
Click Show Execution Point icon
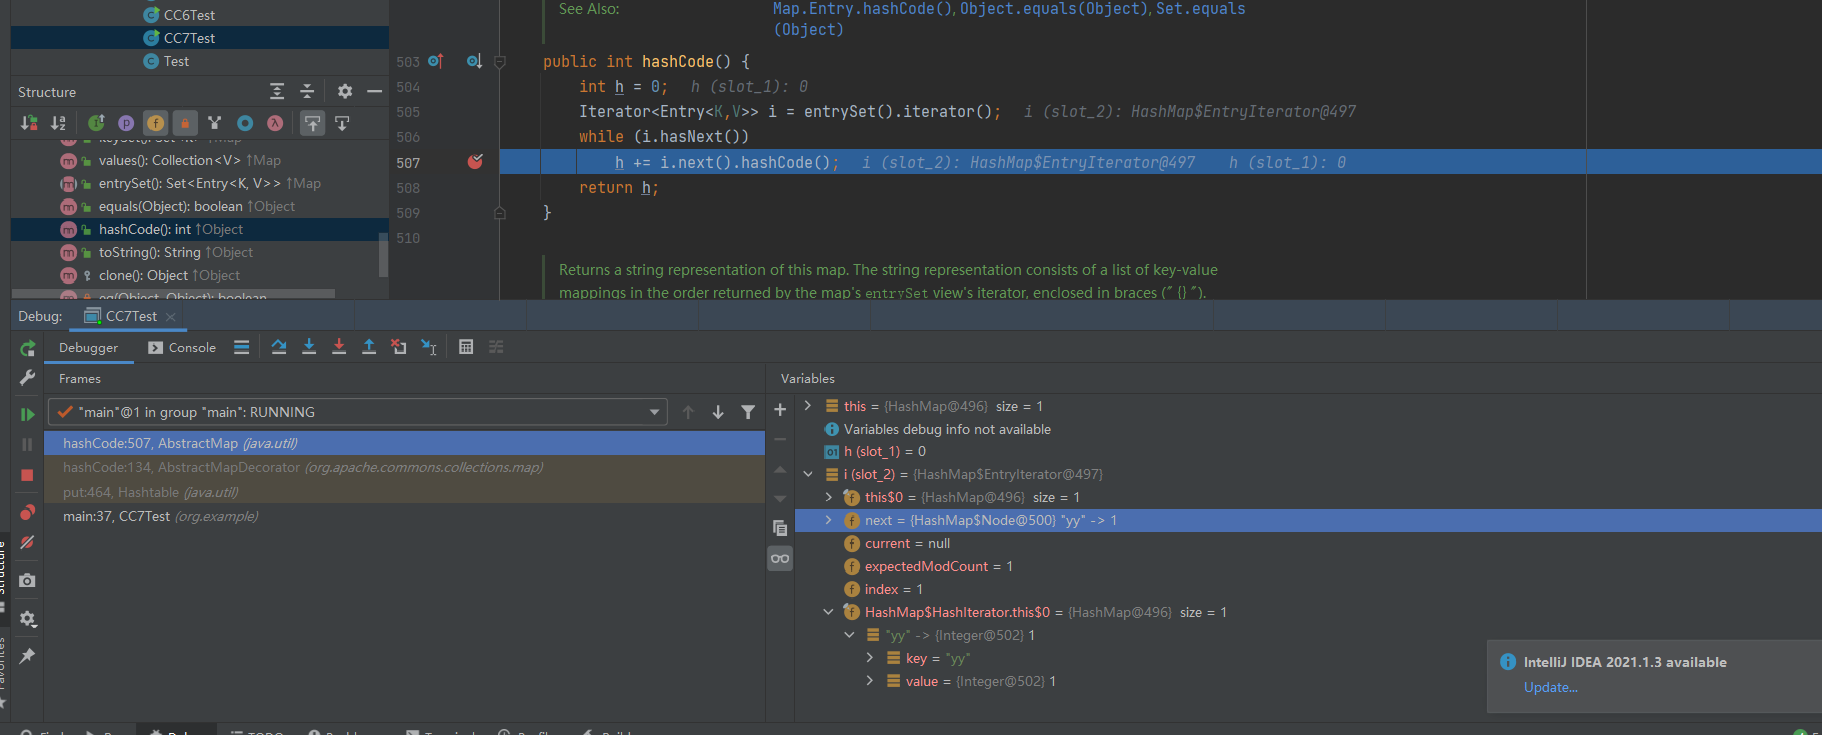(x=242, y=347)
